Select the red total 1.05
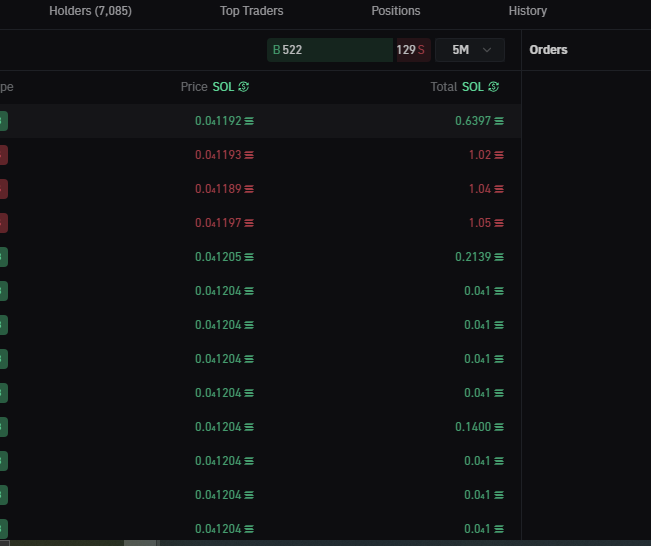Image resolution: width=651 pixels, height=546 pixels. click(480, 223)
